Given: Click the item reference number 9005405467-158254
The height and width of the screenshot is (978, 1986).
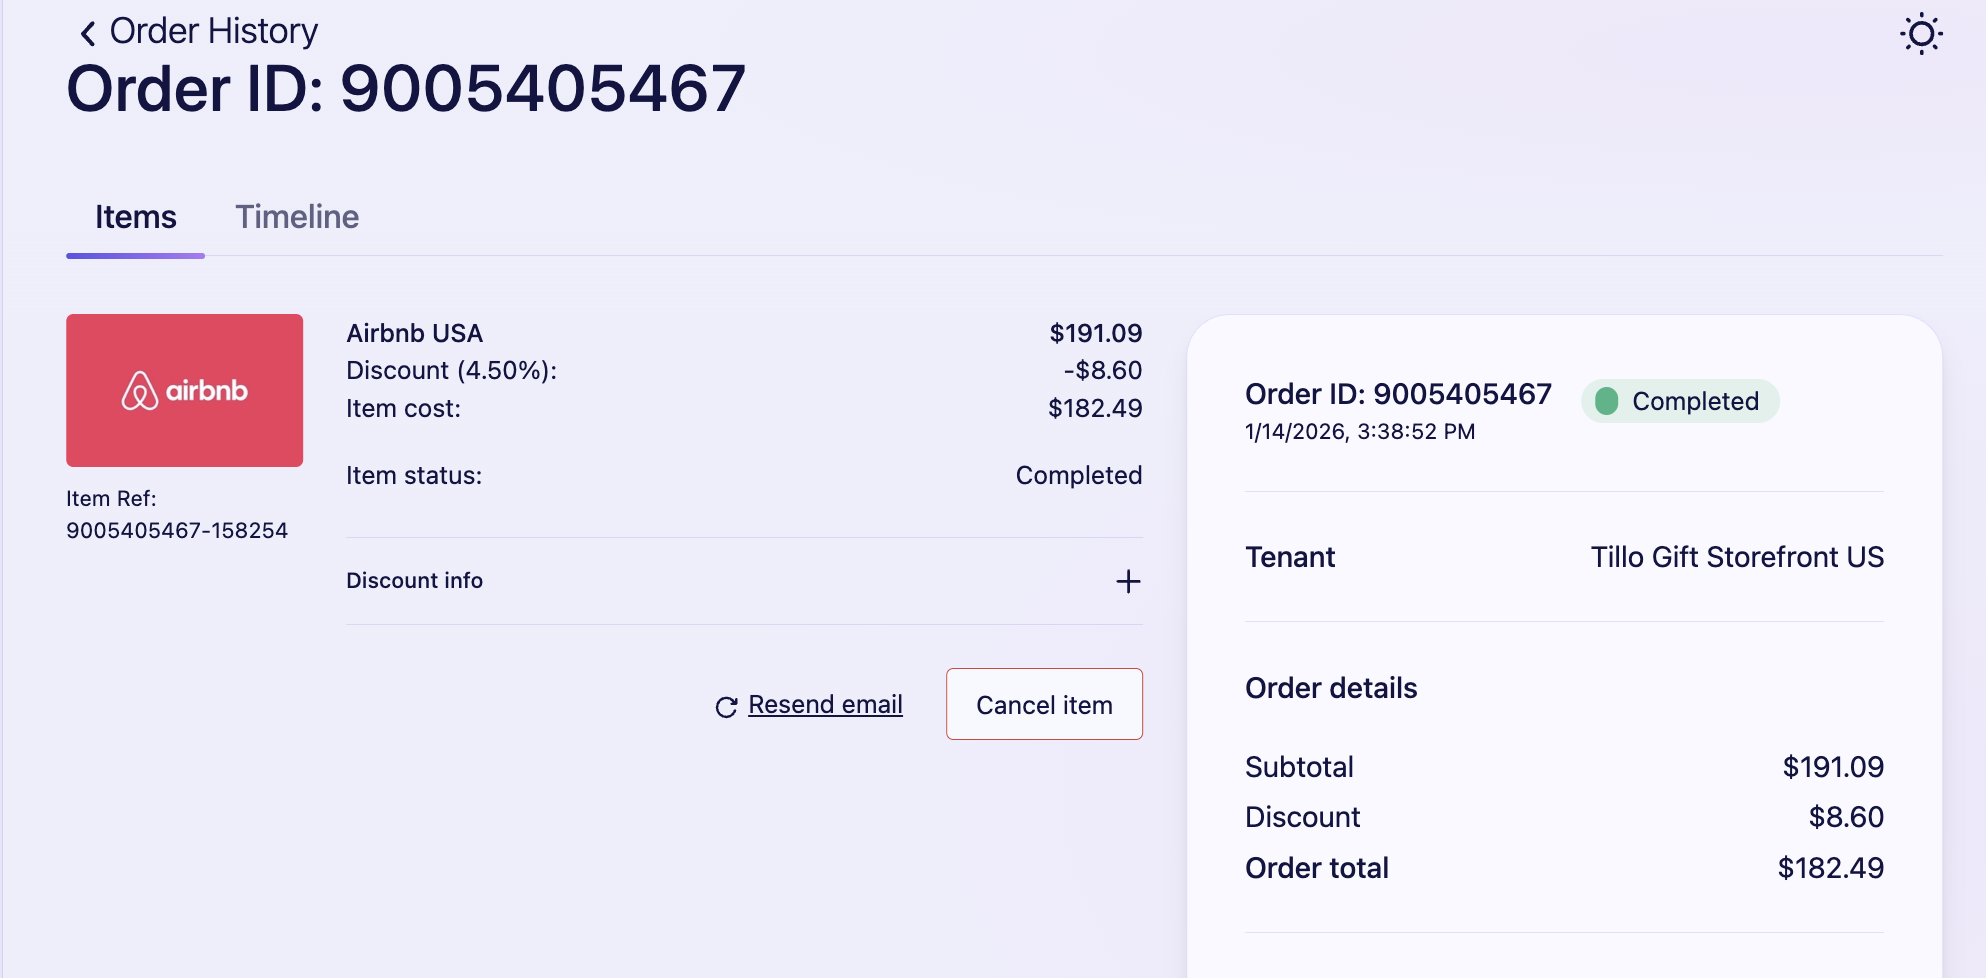Looking at the screenshot, I should tap(177, 531).
